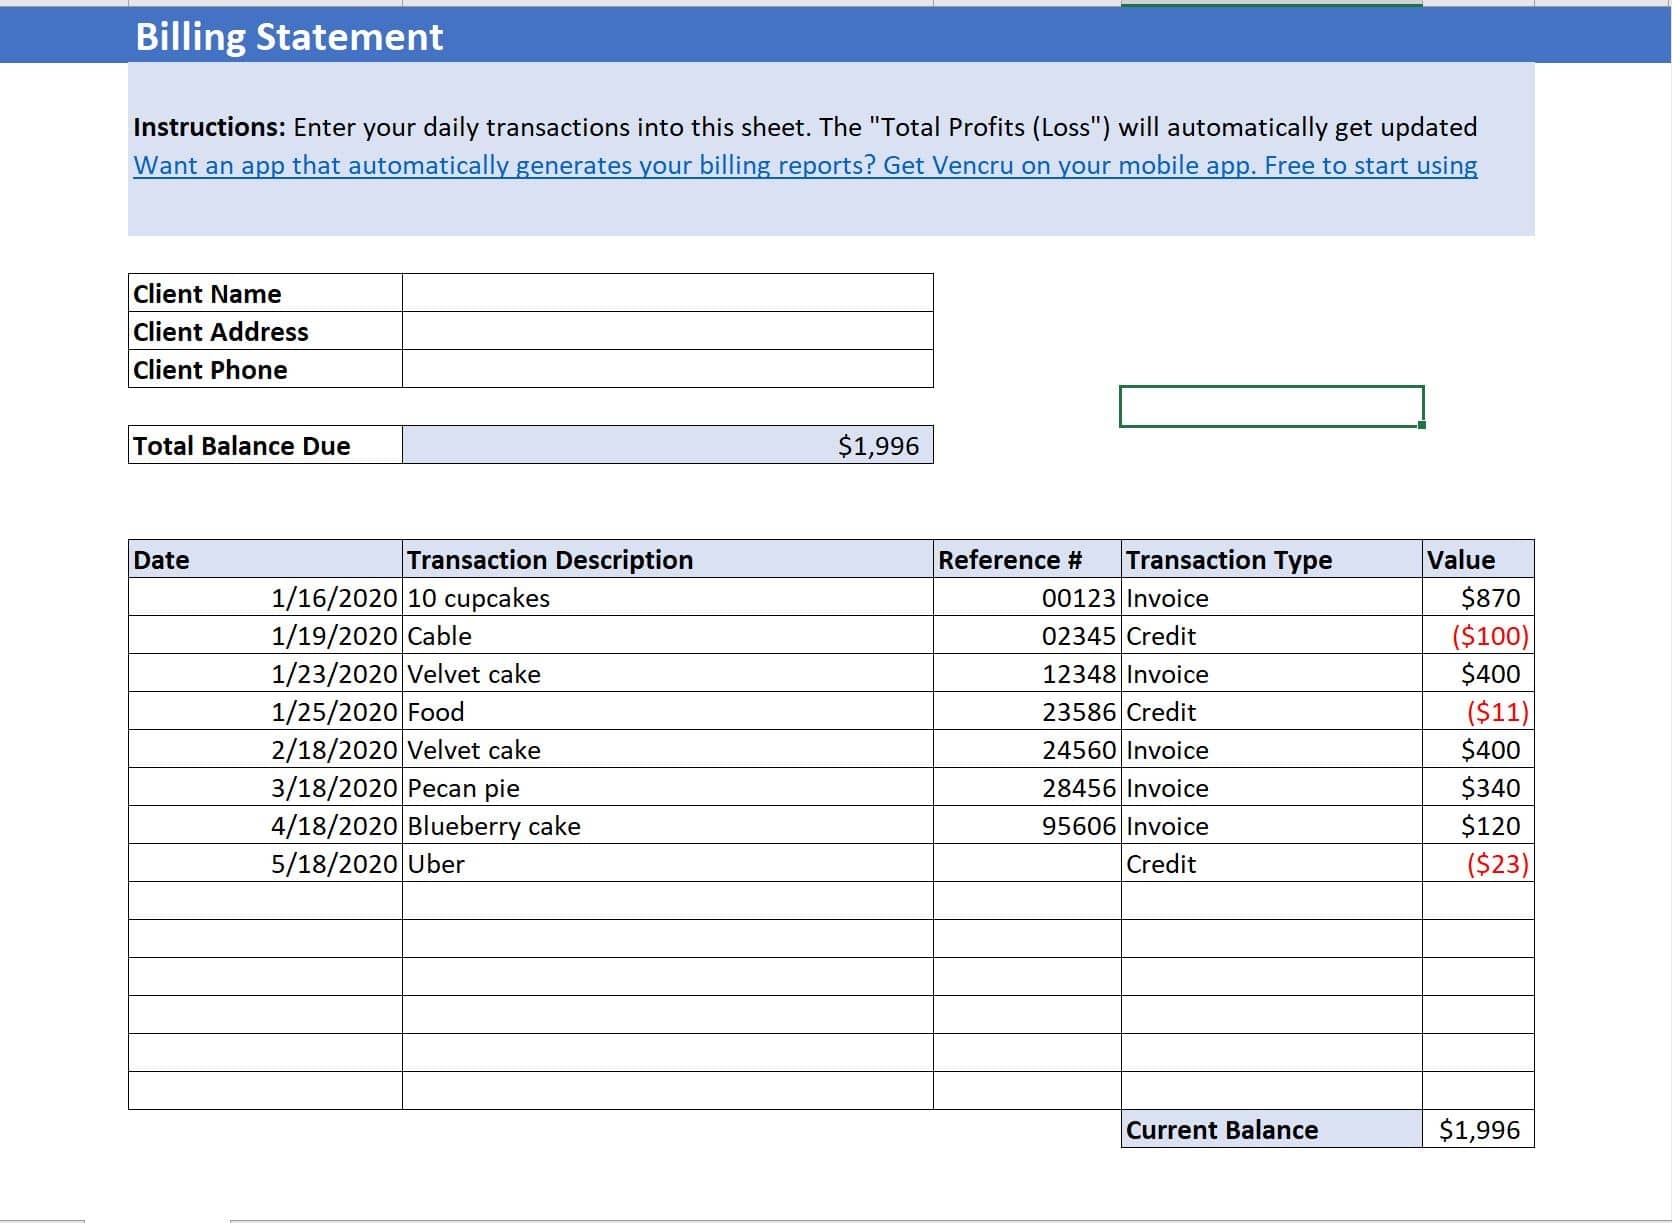This screenshot has height=1223, width=1672.
Task: Select the $1,996 Current Balance amount
Action: 1479,1130
